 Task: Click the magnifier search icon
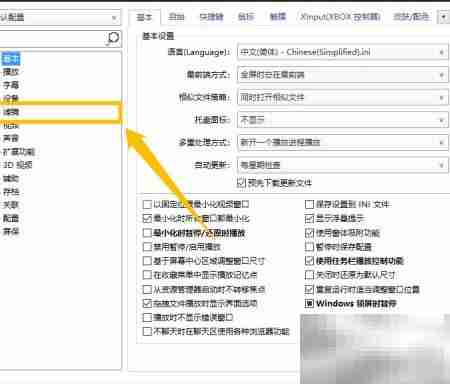113,38
